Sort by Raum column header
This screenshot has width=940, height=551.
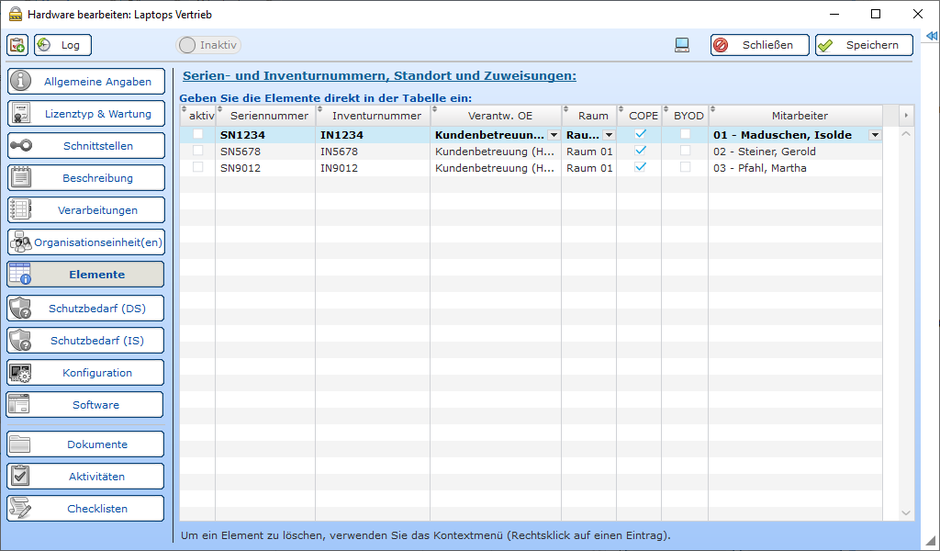[x=589, y=116]
